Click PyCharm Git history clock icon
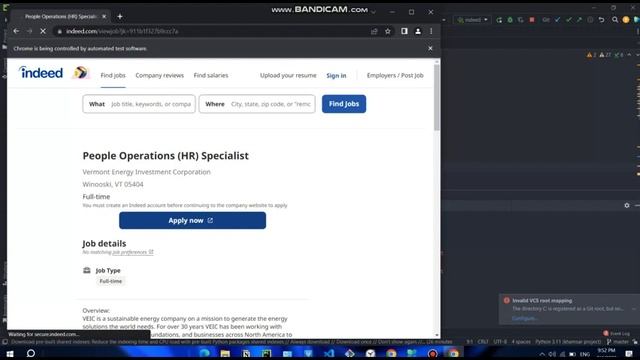 [590, 20]
